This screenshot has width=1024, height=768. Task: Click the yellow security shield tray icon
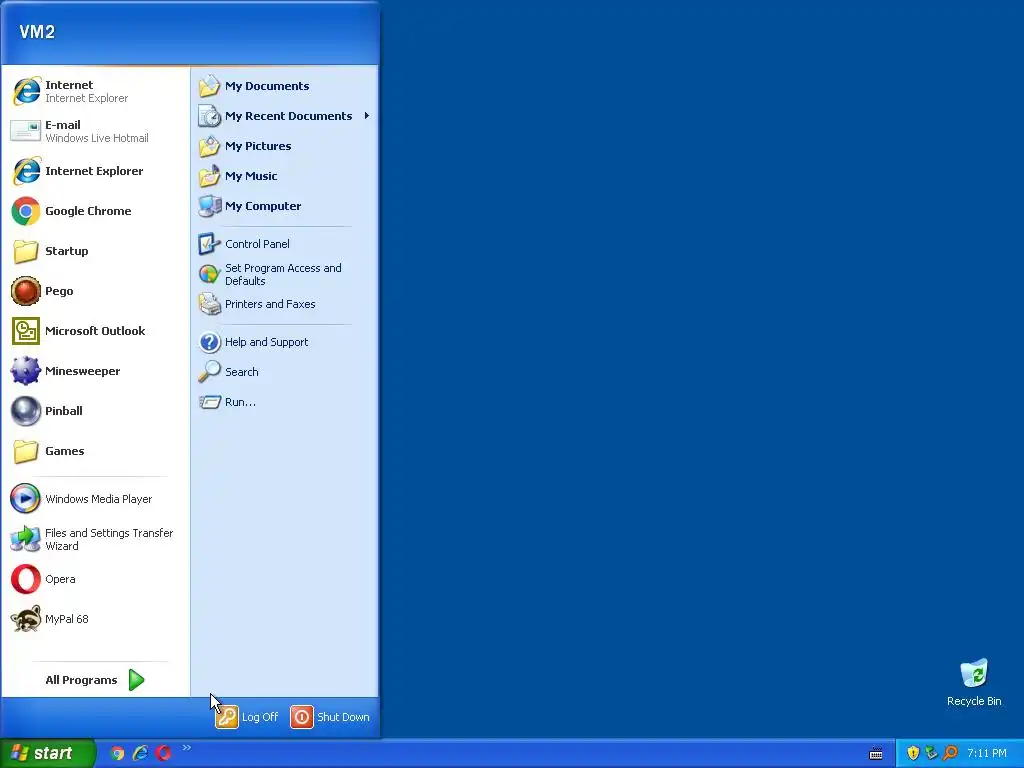(913, 753)
